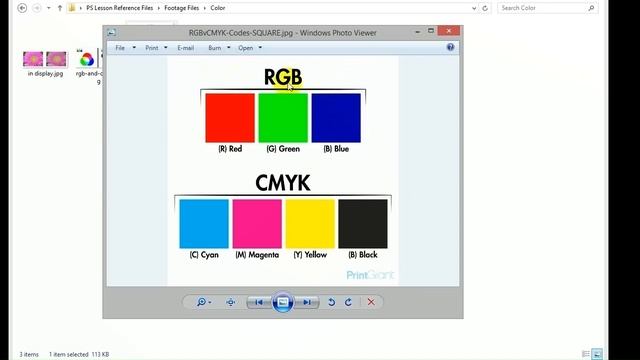The width and height of the screenshot is (640, 360).
Task: Switch Explorer to large icons view
Action: click(597, 354)
